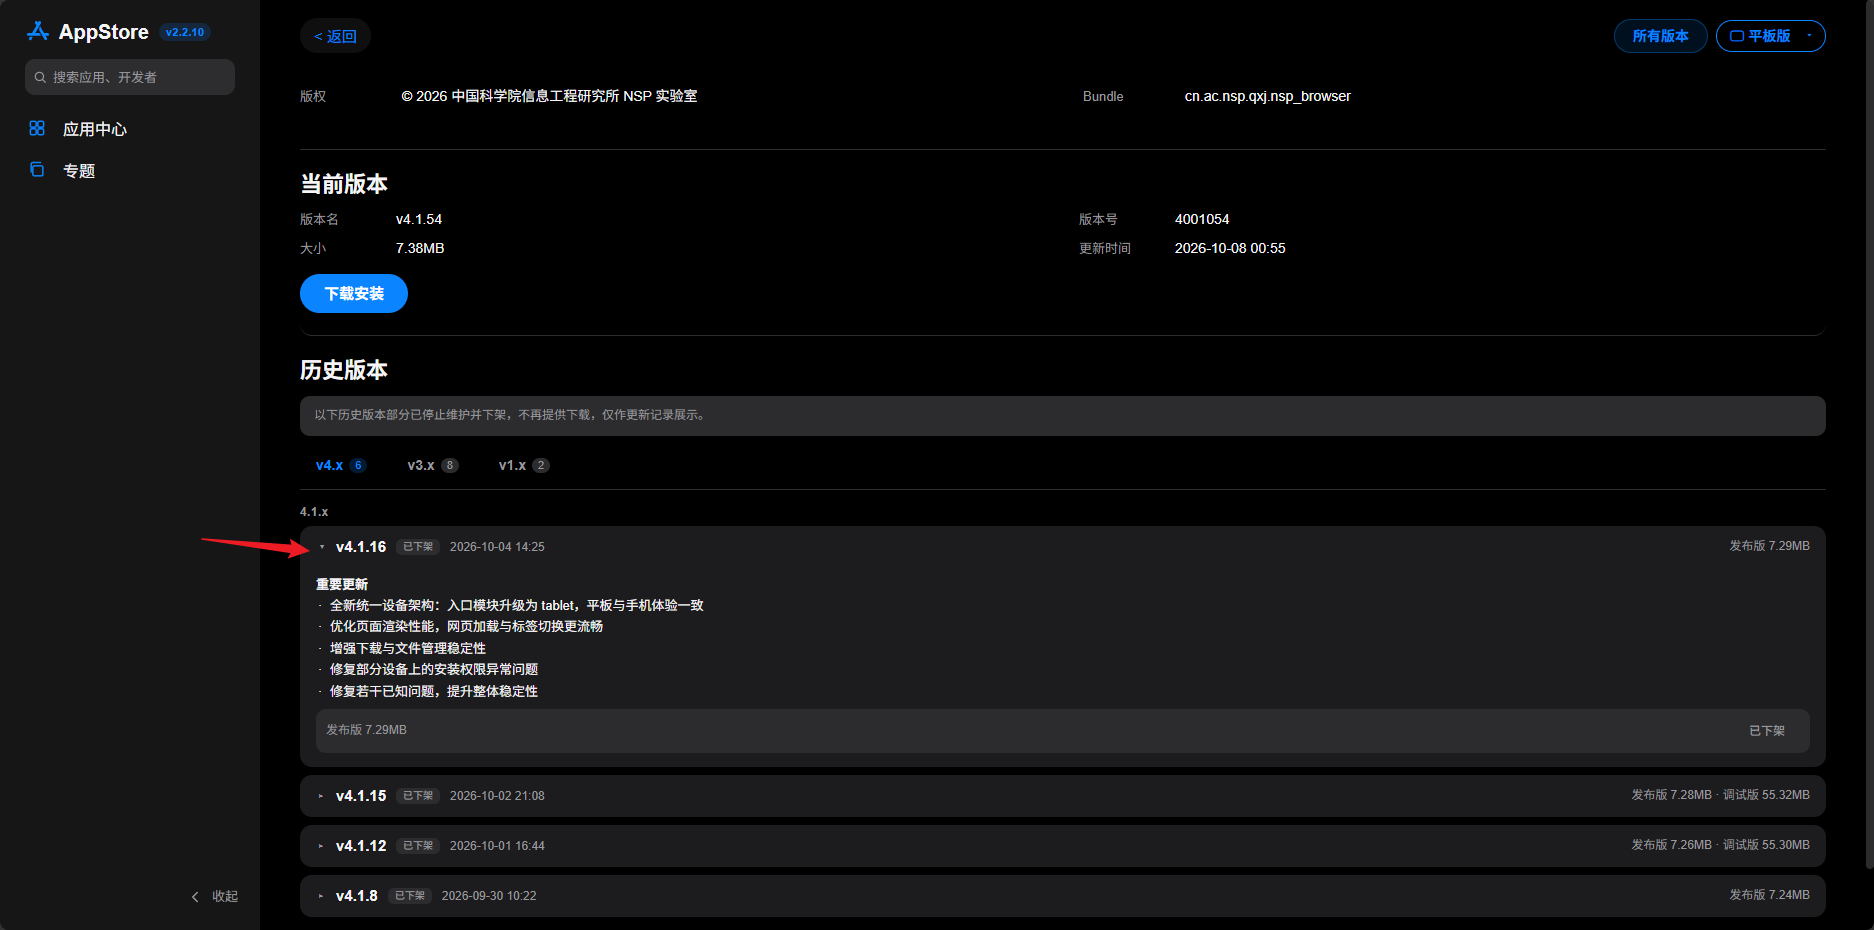
Task: Click the search magnifier icon
Action: click(40, 77)
